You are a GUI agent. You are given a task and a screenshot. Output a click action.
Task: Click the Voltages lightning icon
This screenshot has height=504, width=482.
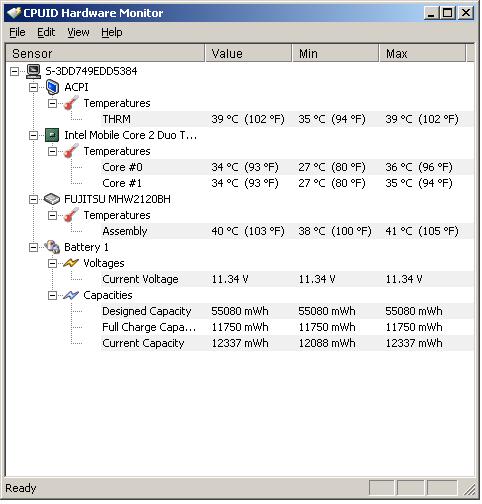[x=71, y=263]
